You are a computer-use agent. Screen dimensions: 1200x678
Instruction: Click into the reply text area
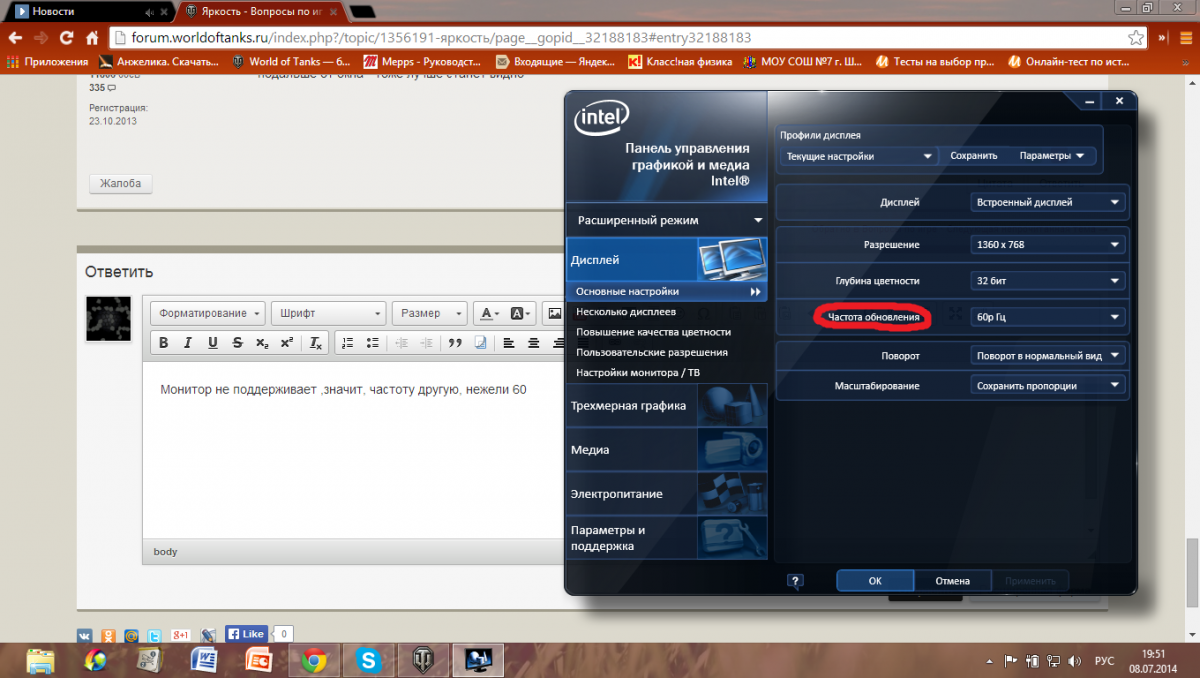(x=355, y=450)
